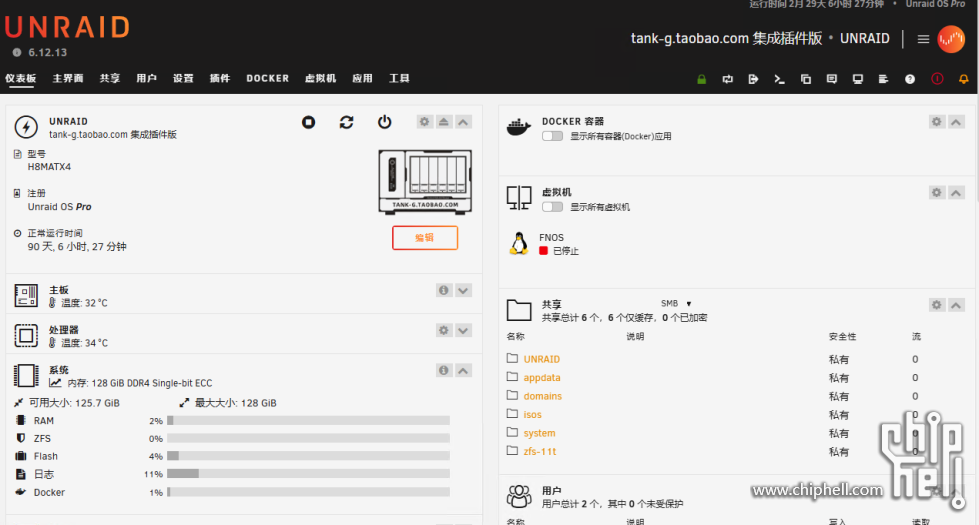Collapse the UNRAID tile with chevron
Screen dimensions: 979x525
tap(463, 122)
